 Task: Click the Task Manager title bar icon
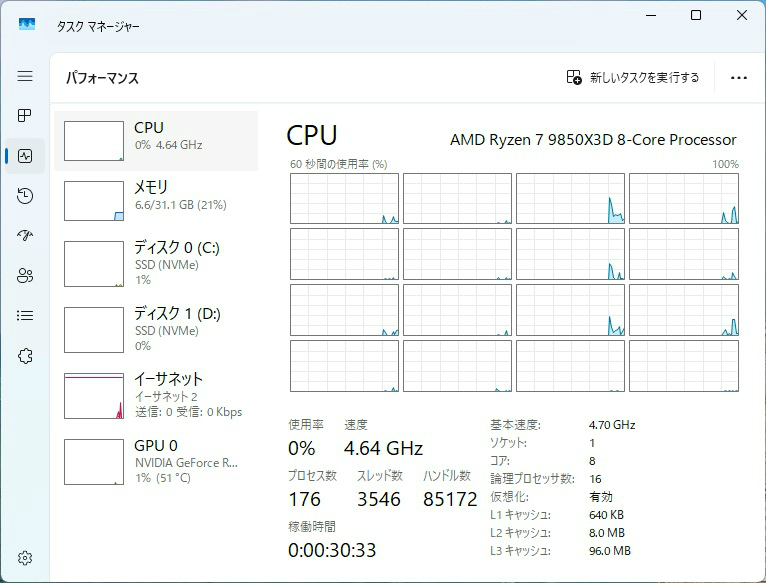point(27,24)
